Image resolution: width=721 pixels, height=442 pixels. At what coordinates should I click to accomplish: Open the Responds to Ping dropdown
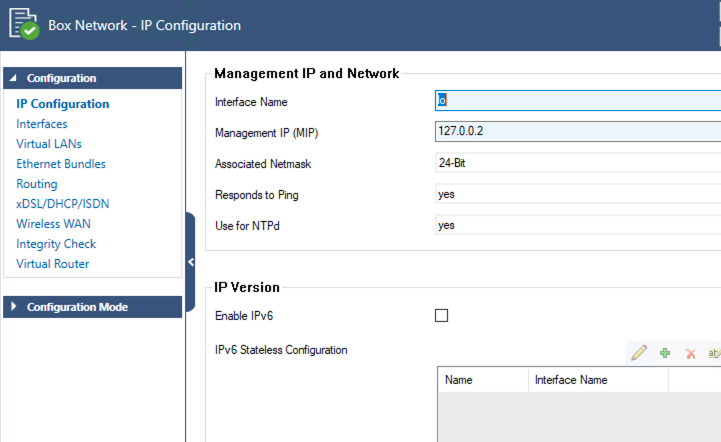(577, 194)
